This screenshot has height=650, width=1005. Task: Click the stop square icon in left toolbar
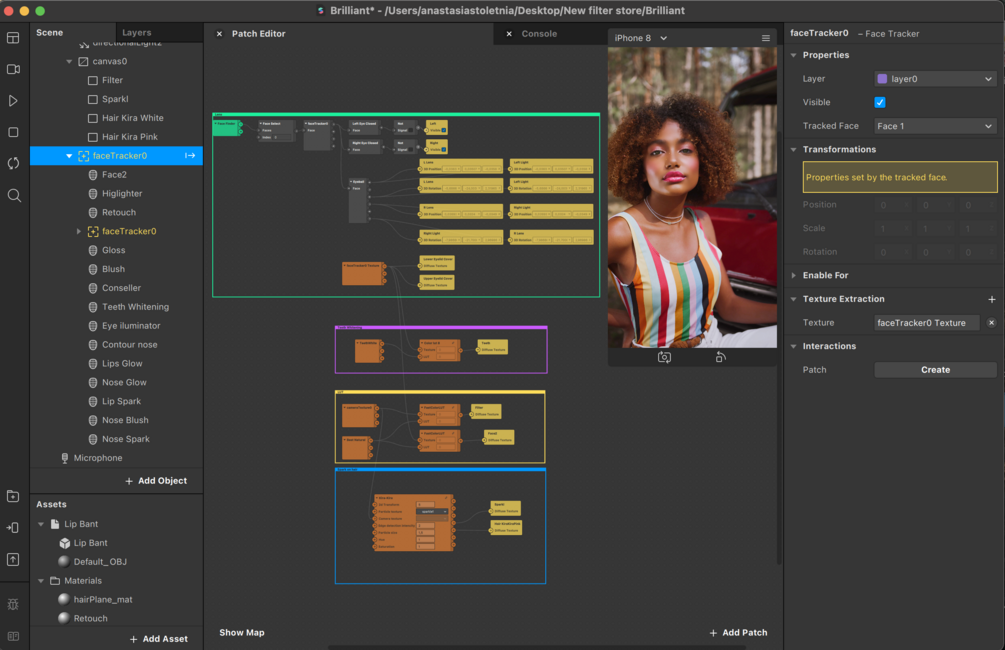click(x=13, y=132)
